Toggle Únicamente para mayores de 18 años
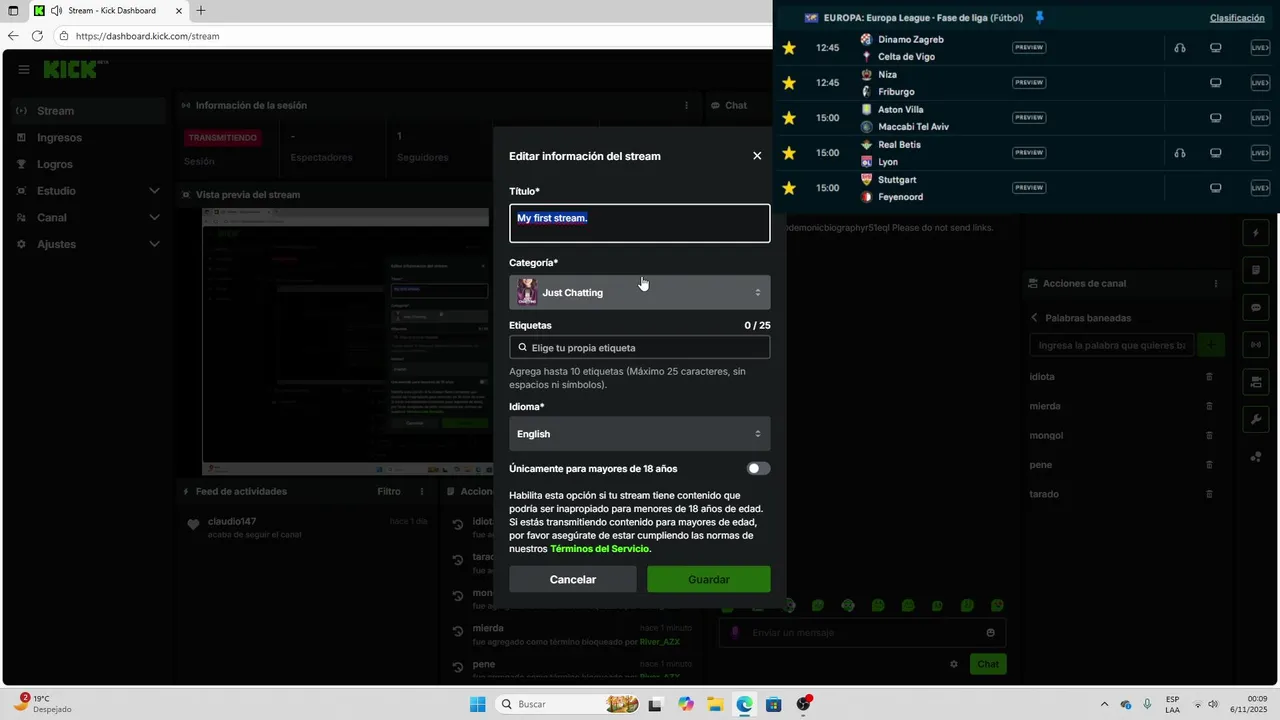 click(758, 468)
